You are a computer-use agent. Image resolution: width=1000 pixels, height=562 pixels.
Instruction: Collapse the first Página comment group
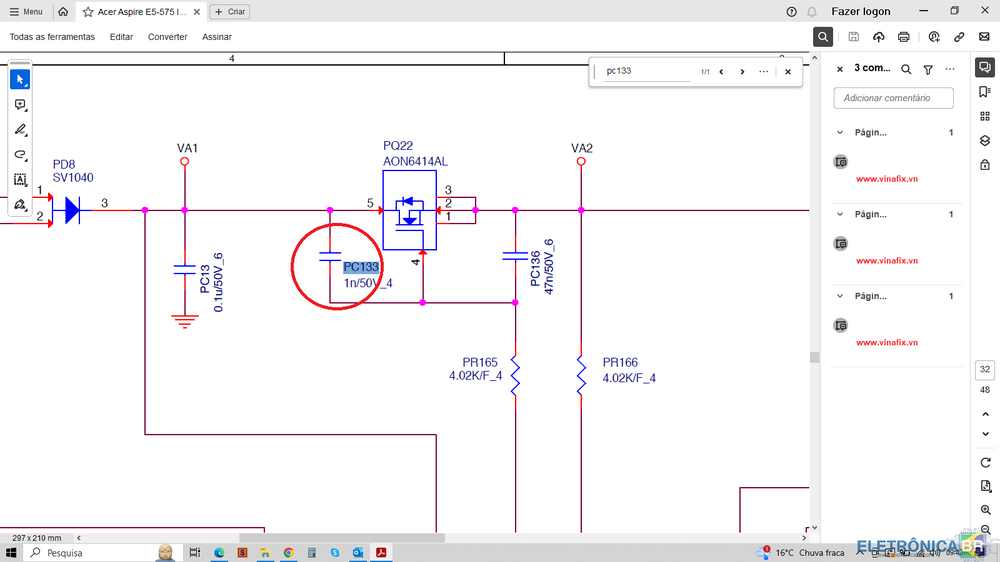[840, 132]
